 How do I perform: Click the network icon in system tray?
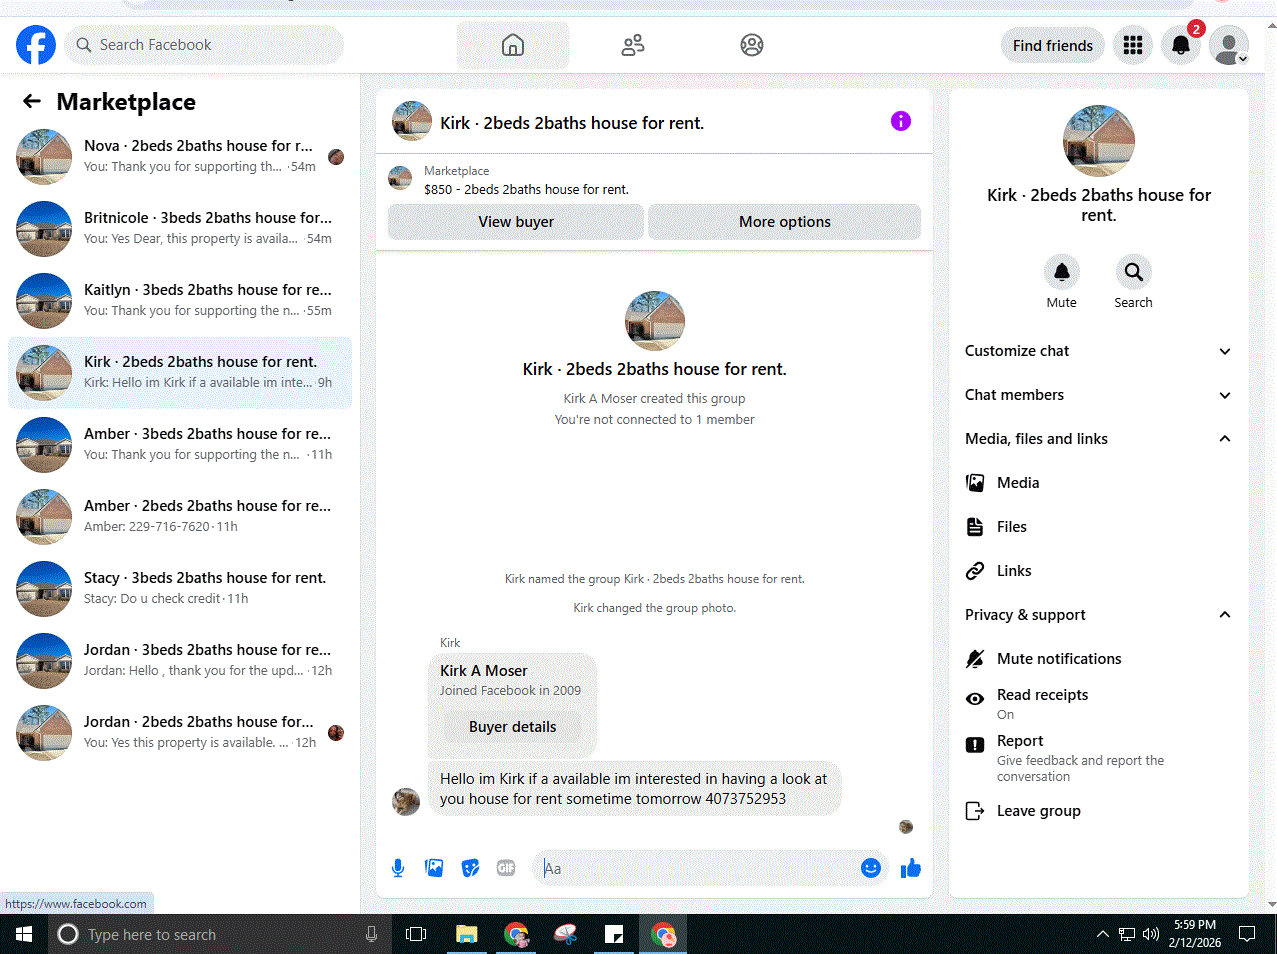point(1127,934)
